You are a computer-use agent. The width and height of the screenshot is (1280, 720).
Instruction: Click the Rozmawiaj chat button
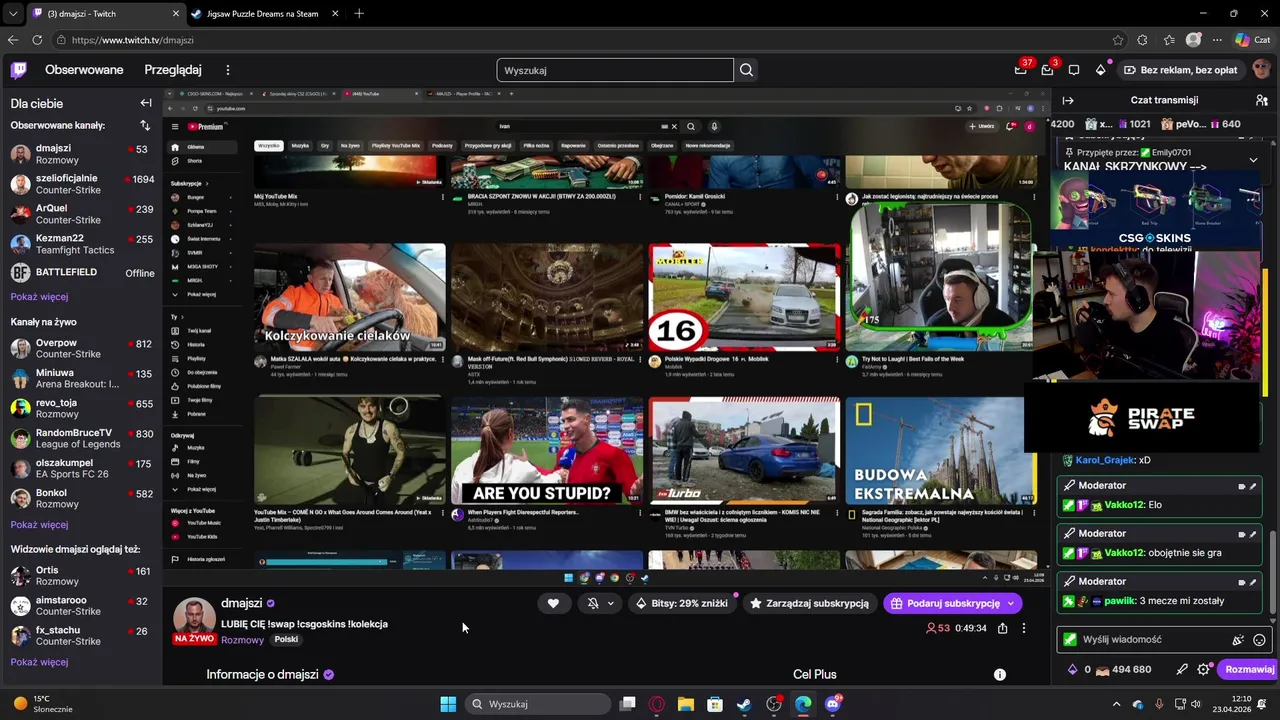(1249, 670)
